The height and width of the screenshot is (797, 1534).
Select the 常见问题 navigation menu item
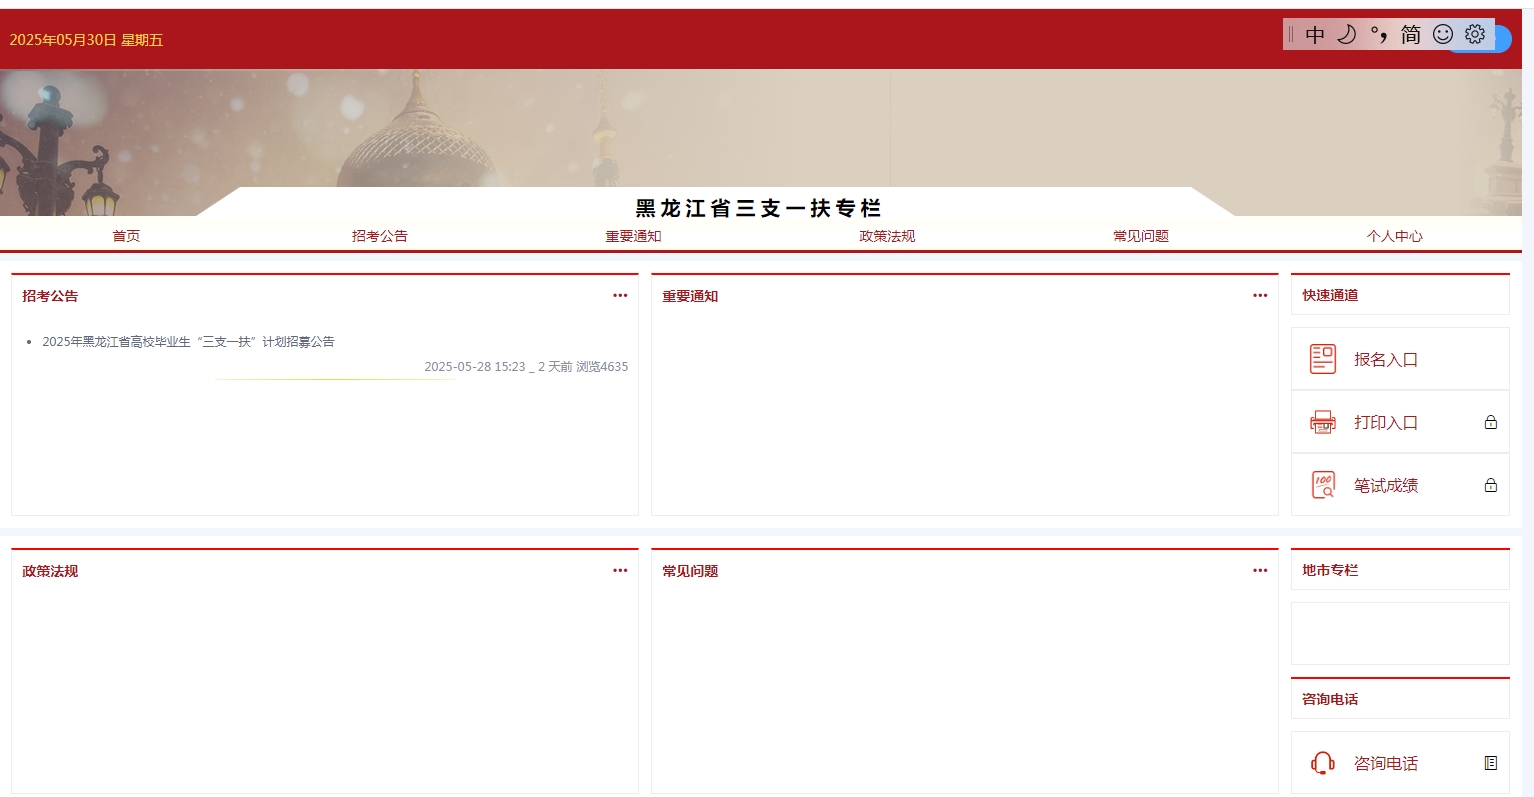point(1140,235)
